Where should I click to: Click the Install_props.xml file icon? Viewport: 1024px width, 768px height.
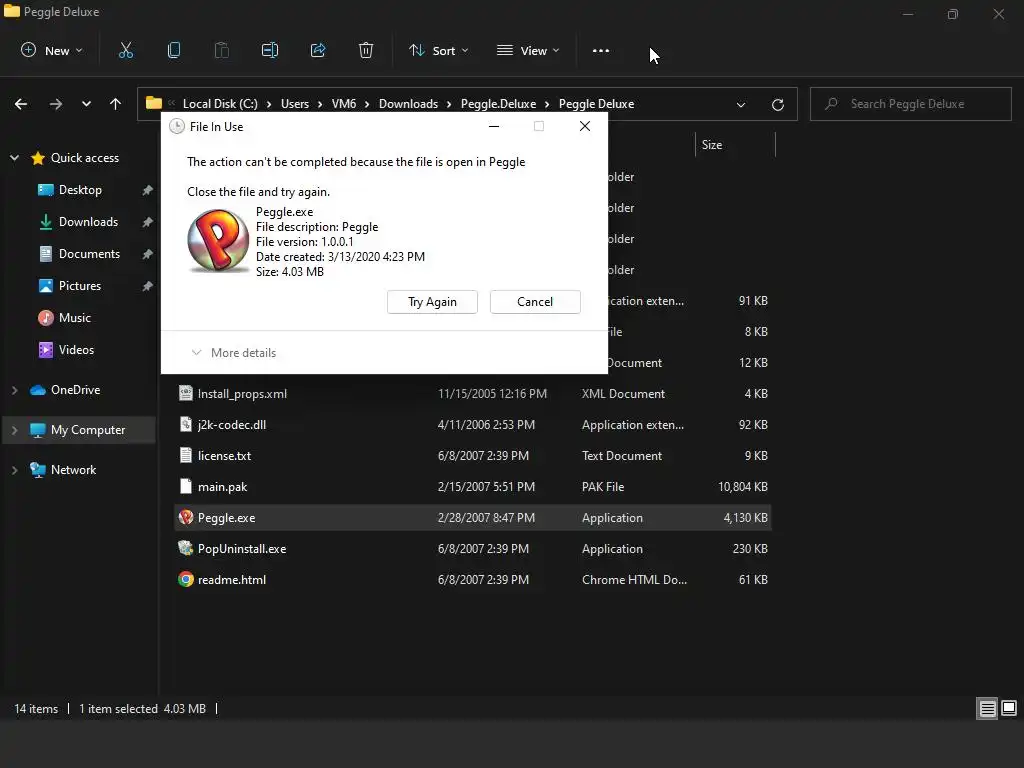pos(186,393)
